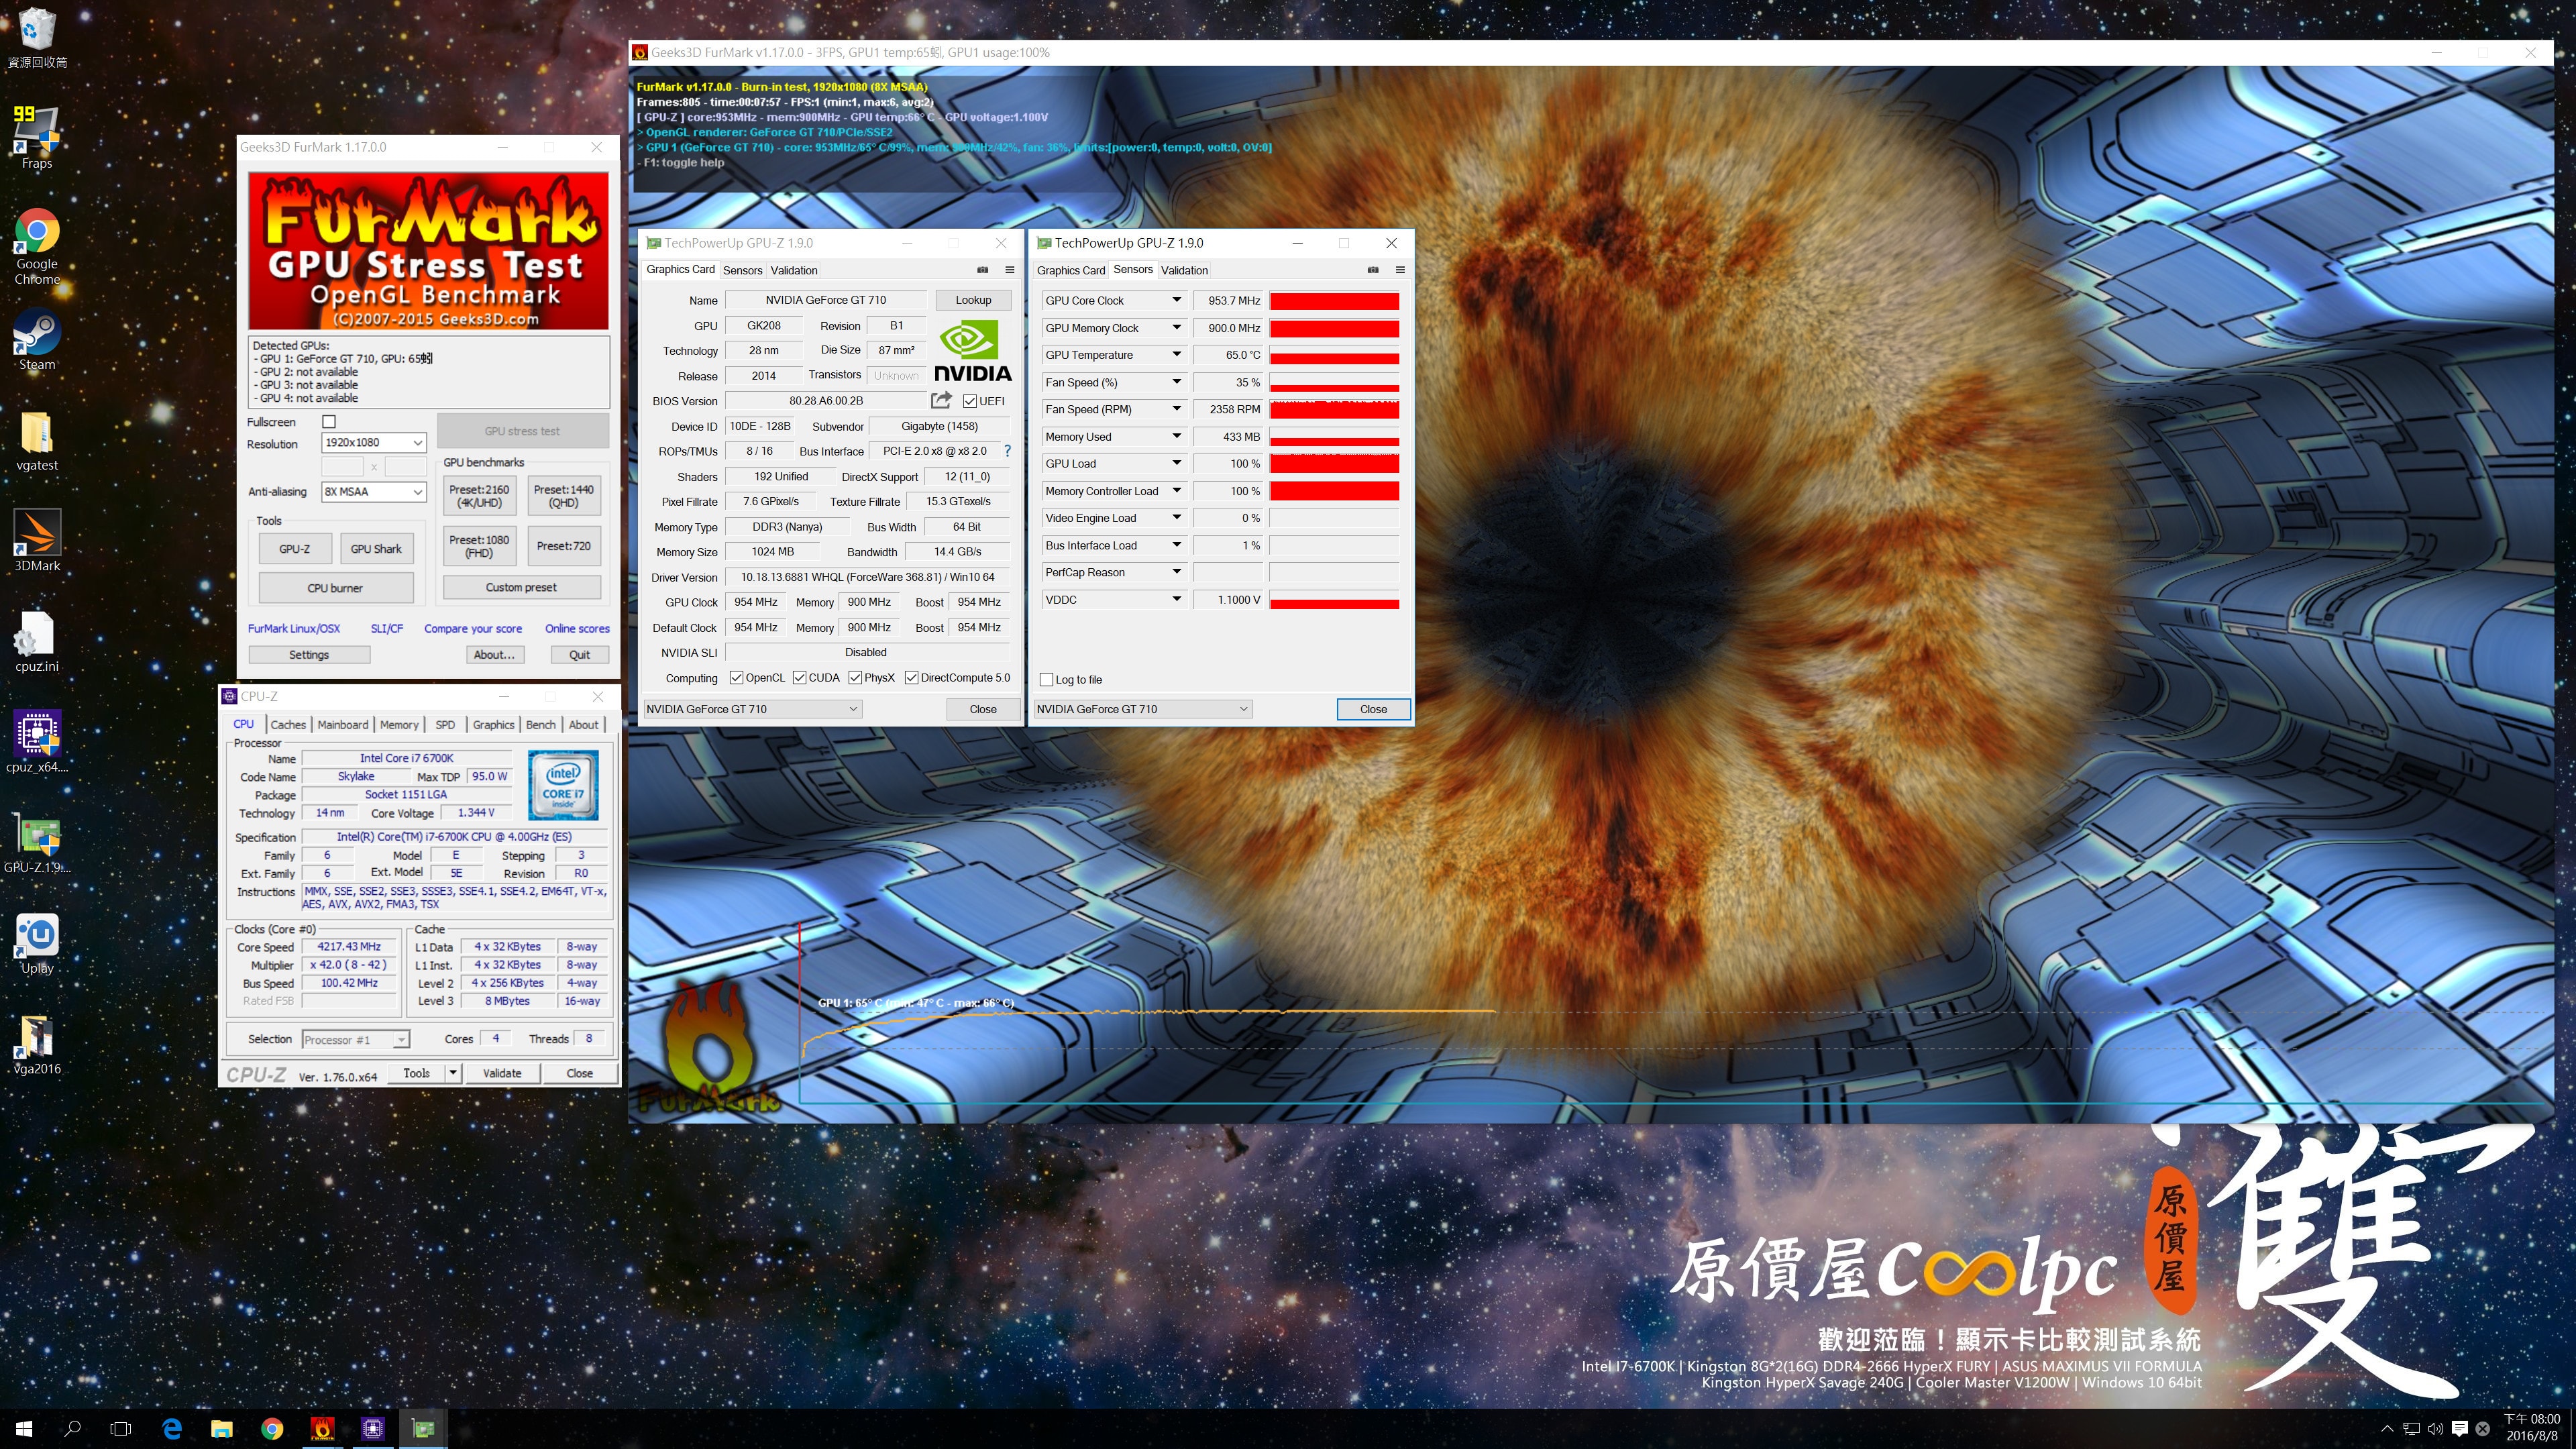Open the SPD tab in CPU-Z

(x=445, y=725)
